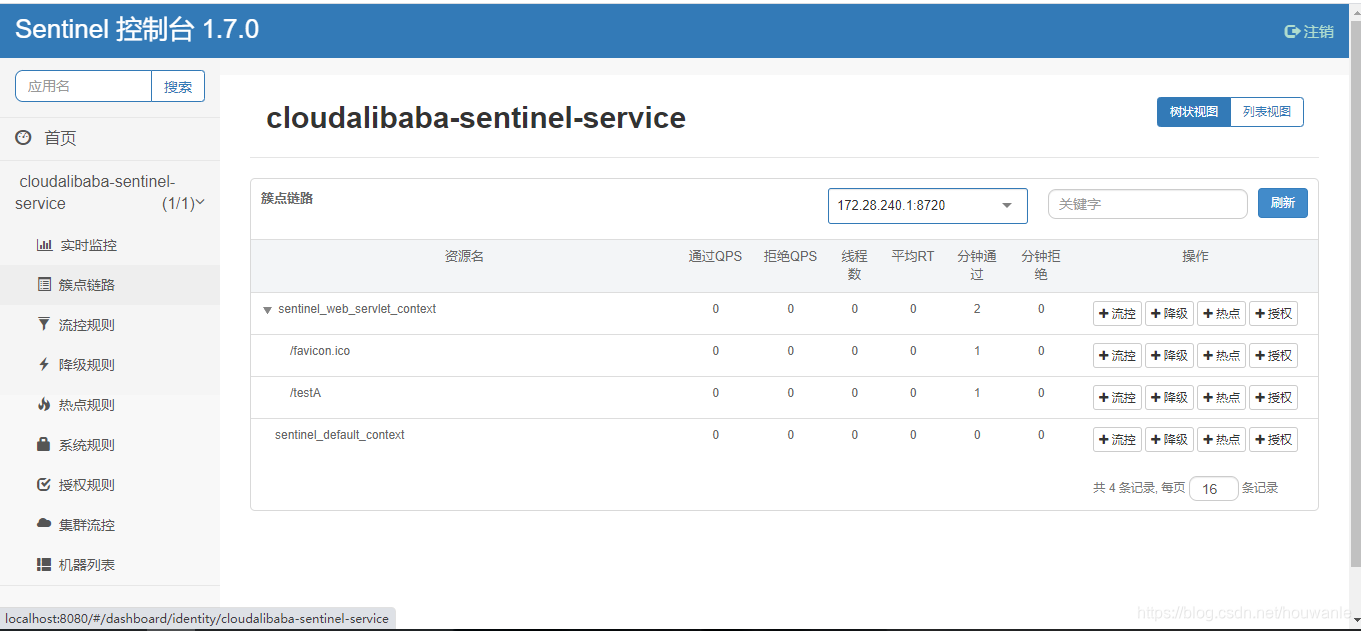Viewport: 1361px width, 631px height.
Task: Add 授权 rule for sentinel_default_context
Action: [x=1273, y=440]
